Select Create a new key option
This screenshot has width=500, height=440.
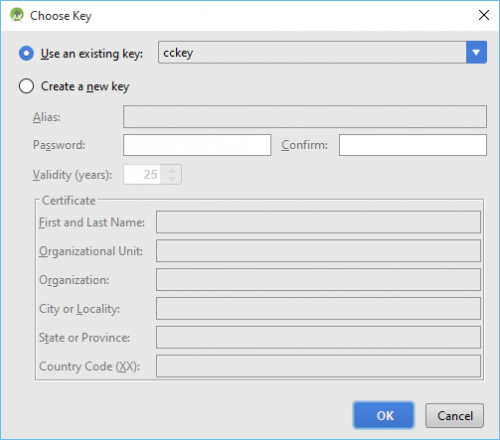(x=26, y=86)
